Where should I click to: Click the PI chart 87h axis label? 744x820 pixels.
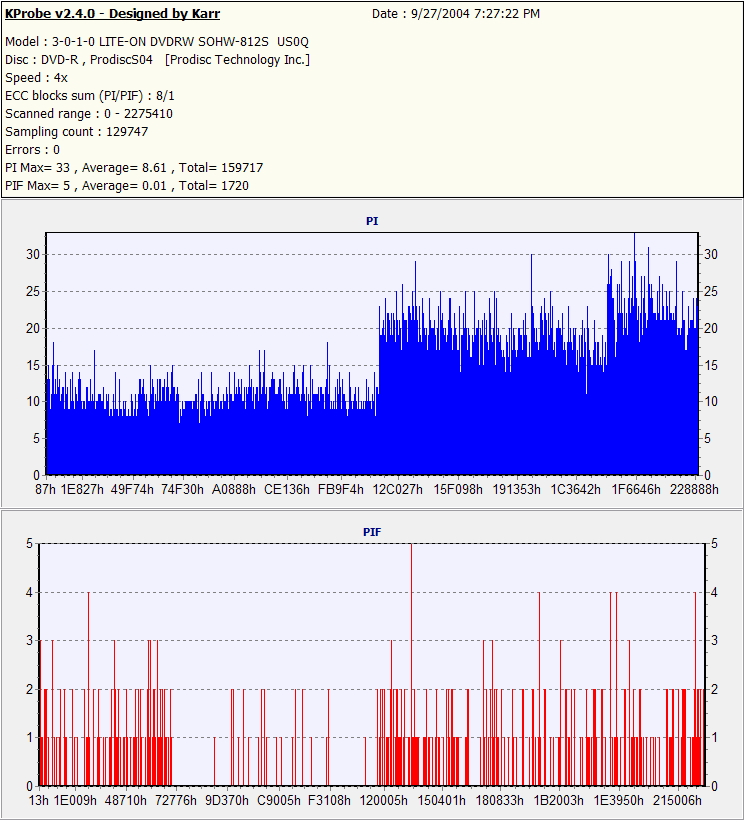click(45, 489)
